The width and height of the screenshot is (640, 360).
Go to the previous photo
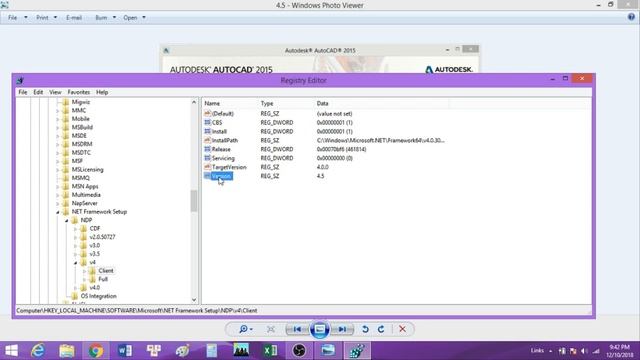(x=297, y=329)
